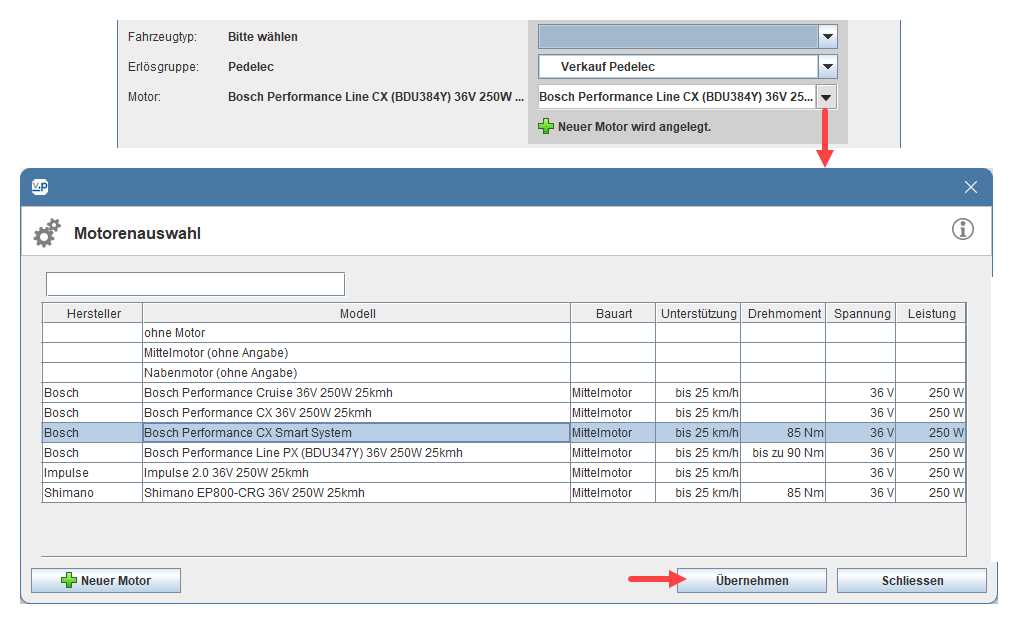This screenshot has height=624, width=1018.
Task: Select 'Nabenmotor (ohne Angabe)' row
Action: tap(504, 373)
